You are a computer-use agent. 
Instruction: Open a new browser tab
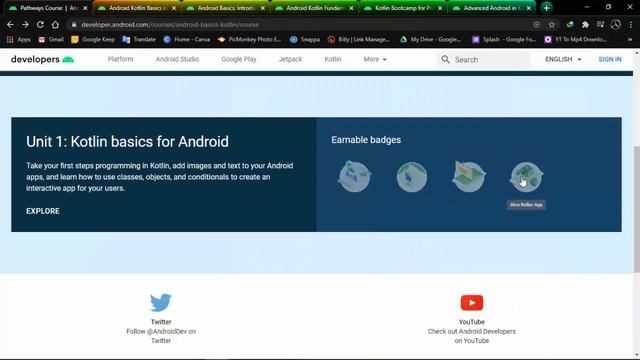click(x=546, y=8)
